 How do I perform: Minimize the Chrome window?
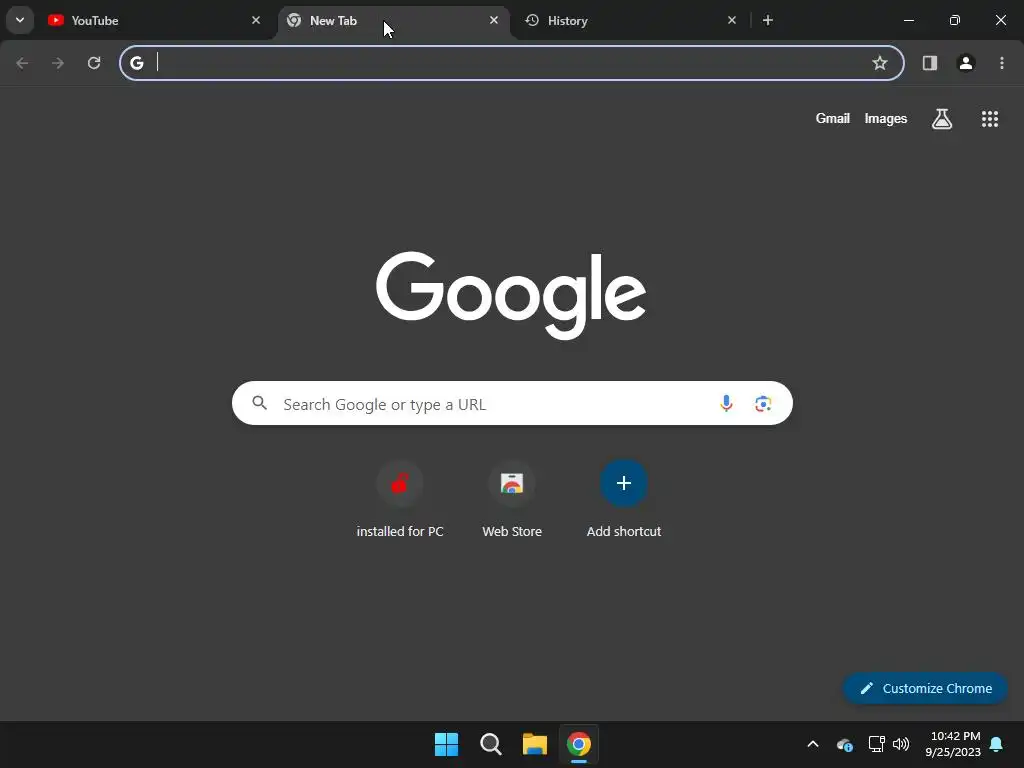(x=908, y=20)
